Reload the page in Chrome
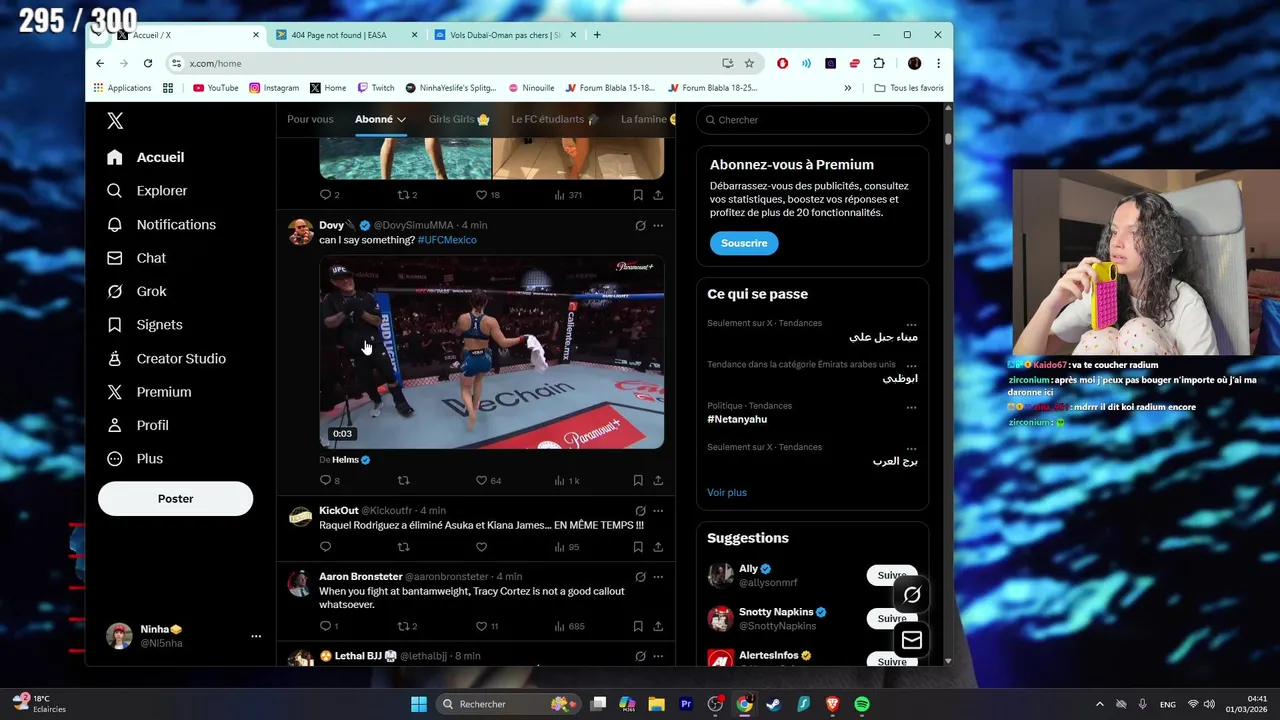Viewport: 1280px width, 720px height. pyautogui.click(x=148, y=63)
